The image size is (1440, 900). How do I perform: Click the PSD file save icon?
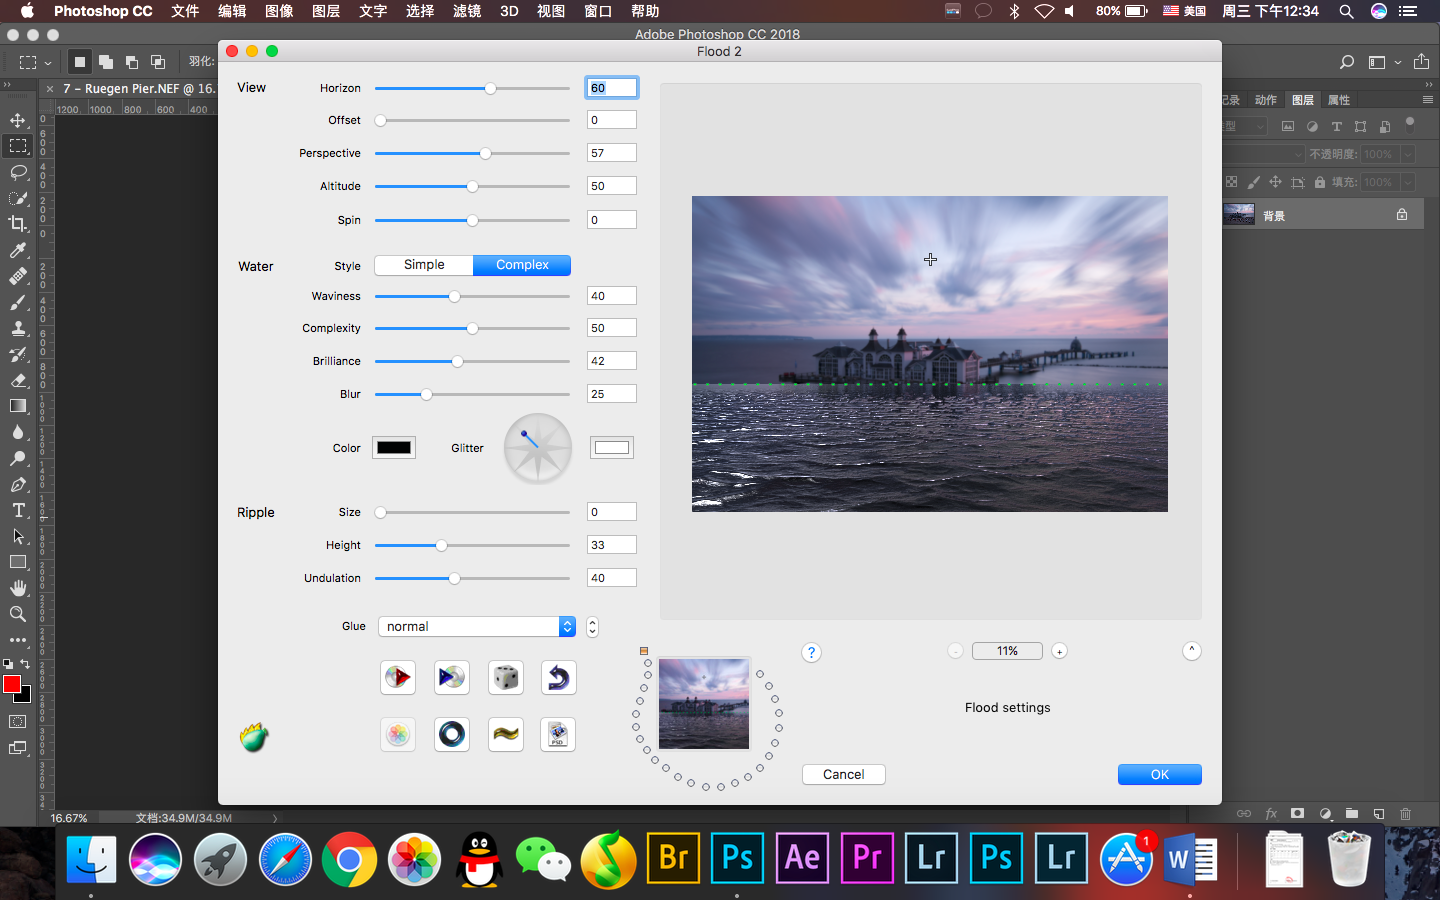[558, 734]
